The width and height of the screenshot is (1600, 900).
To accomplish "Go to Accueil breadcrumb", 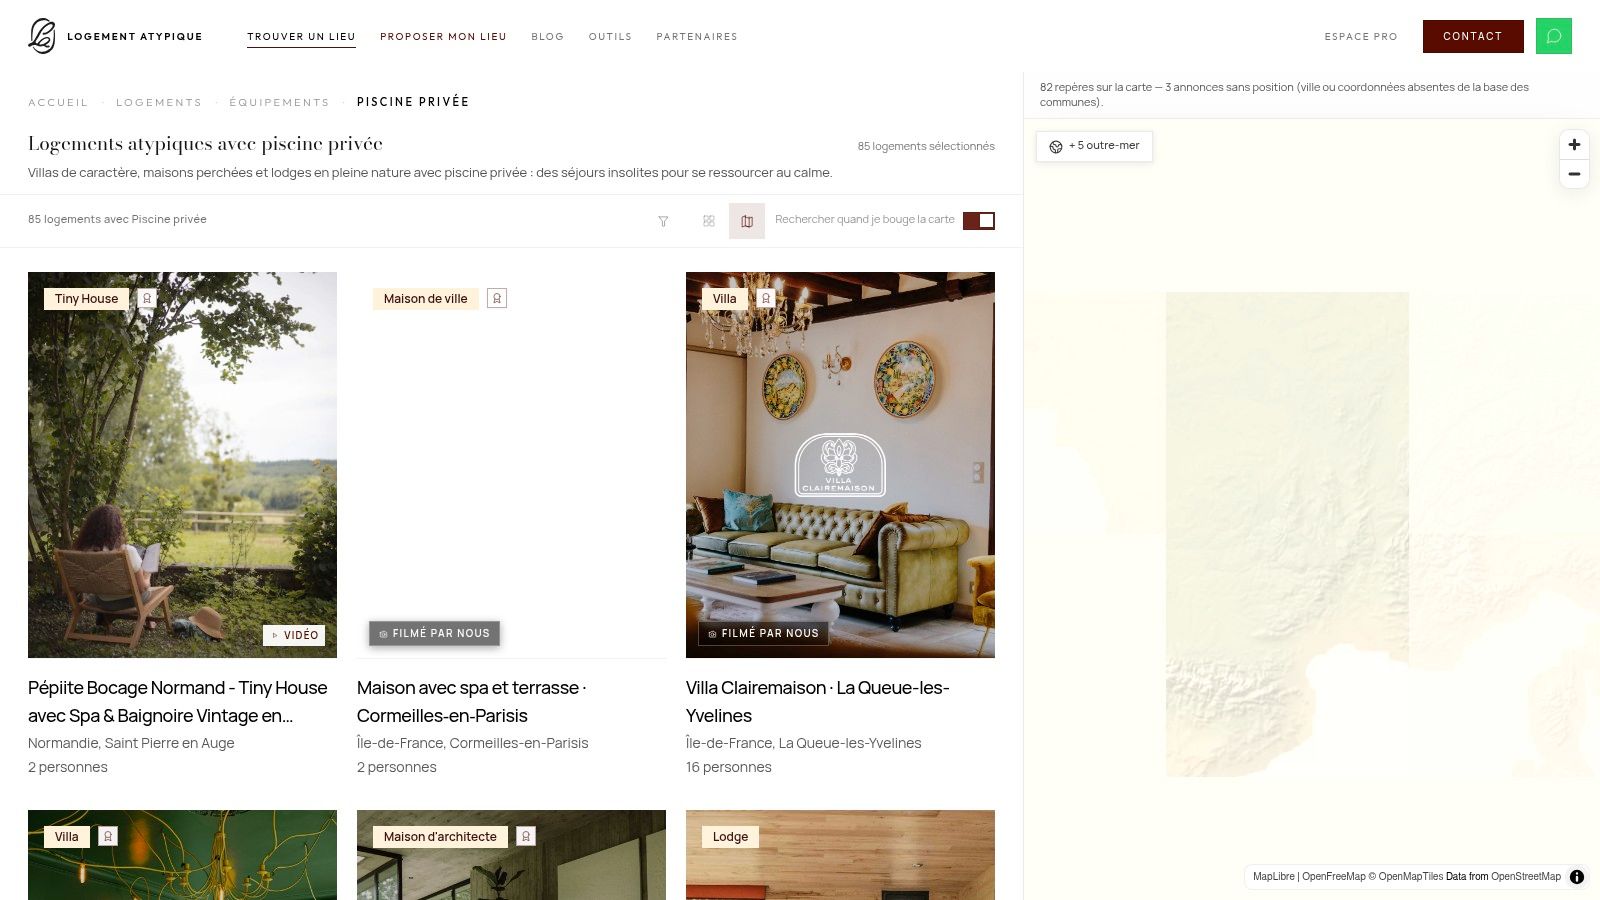I will (x=58, y=102).
